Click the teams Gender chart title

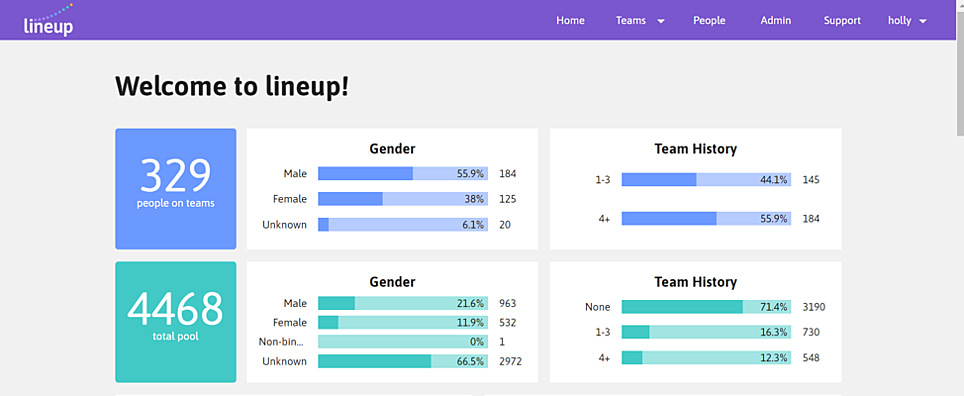pyautogui.click(x=392, y=149)
